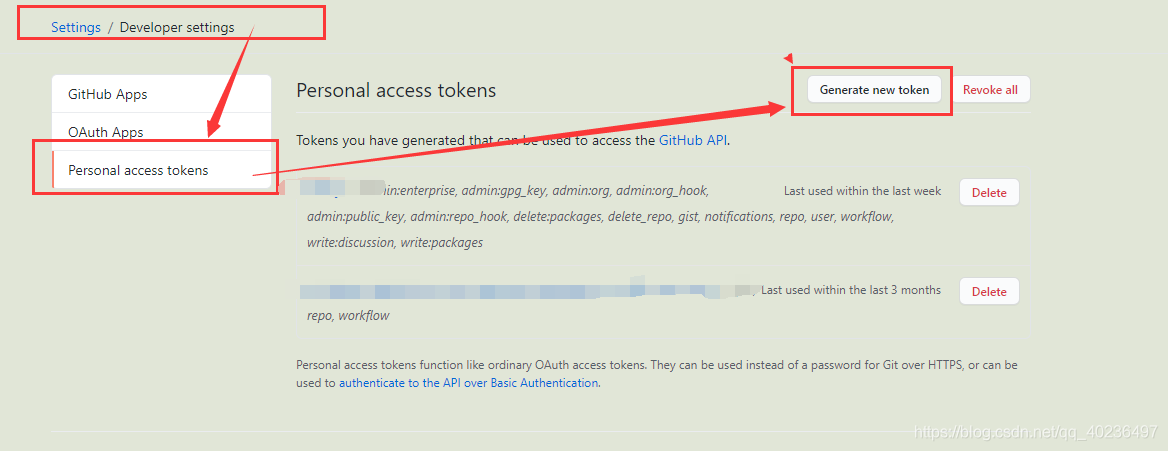
Task: Open Personal access tokens sidebar item
Action: (161, 170)
